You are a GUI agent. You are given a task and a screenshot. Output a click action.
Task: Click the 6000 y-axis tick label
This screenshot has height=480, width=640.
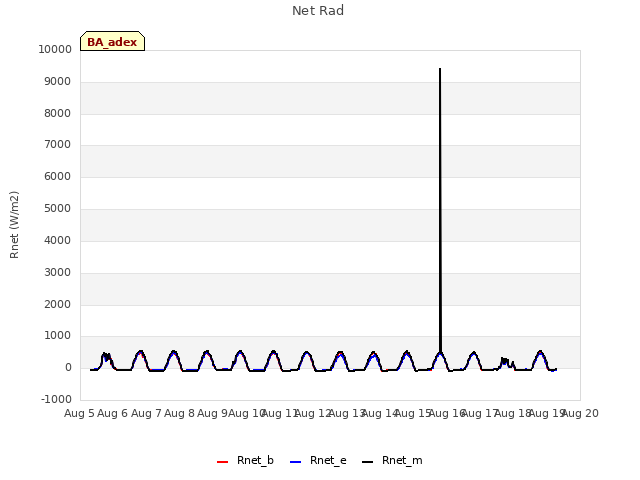tap(57, 176)
